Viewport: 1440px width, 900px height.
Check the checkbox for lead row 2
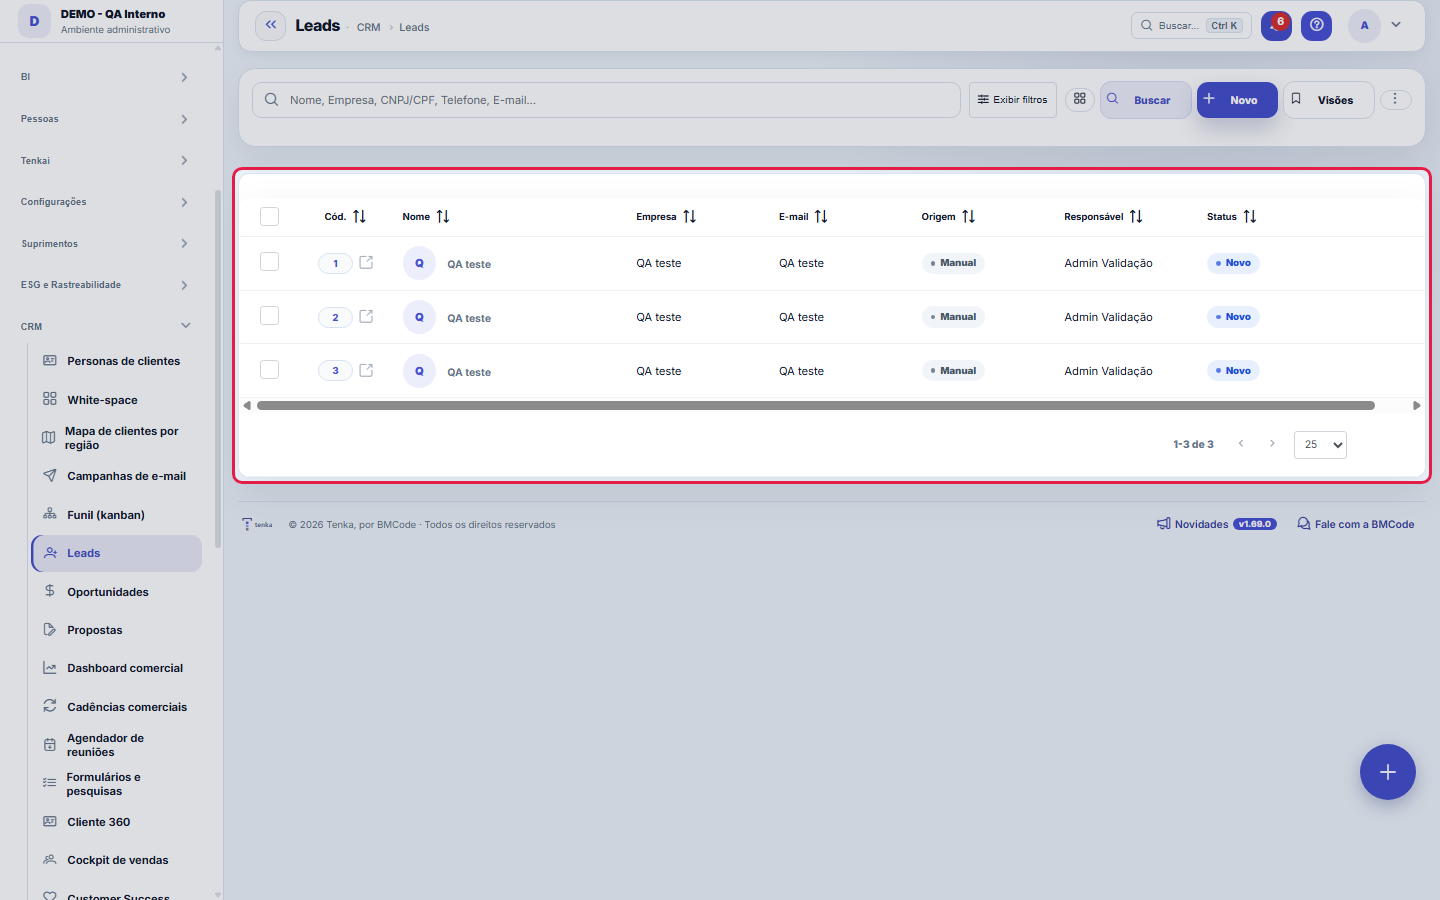point(269,316)
